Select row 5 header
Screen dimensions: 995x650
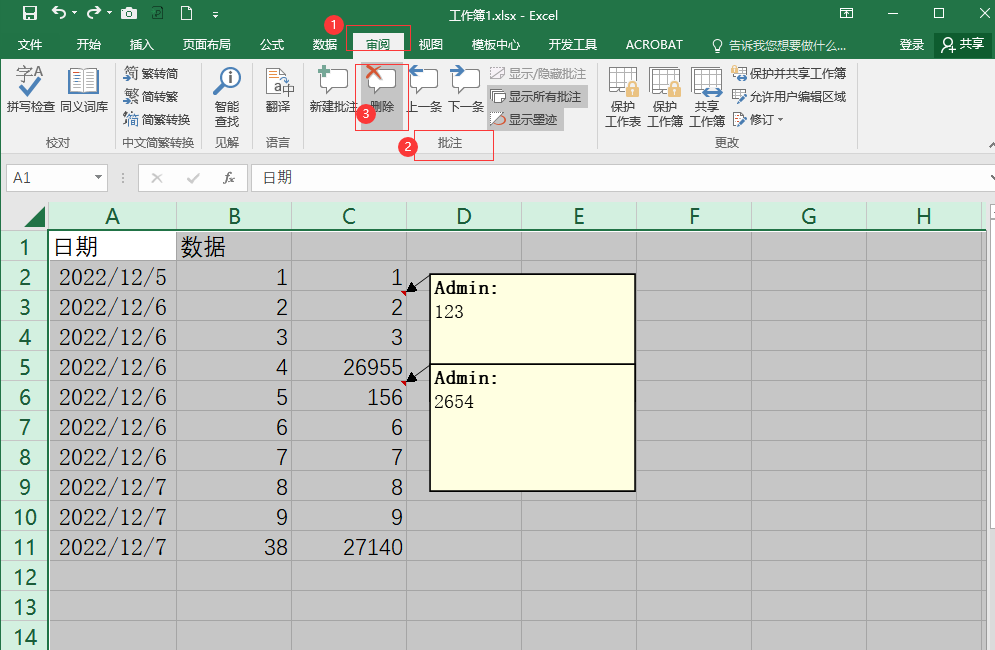click(x=25, y=367)
